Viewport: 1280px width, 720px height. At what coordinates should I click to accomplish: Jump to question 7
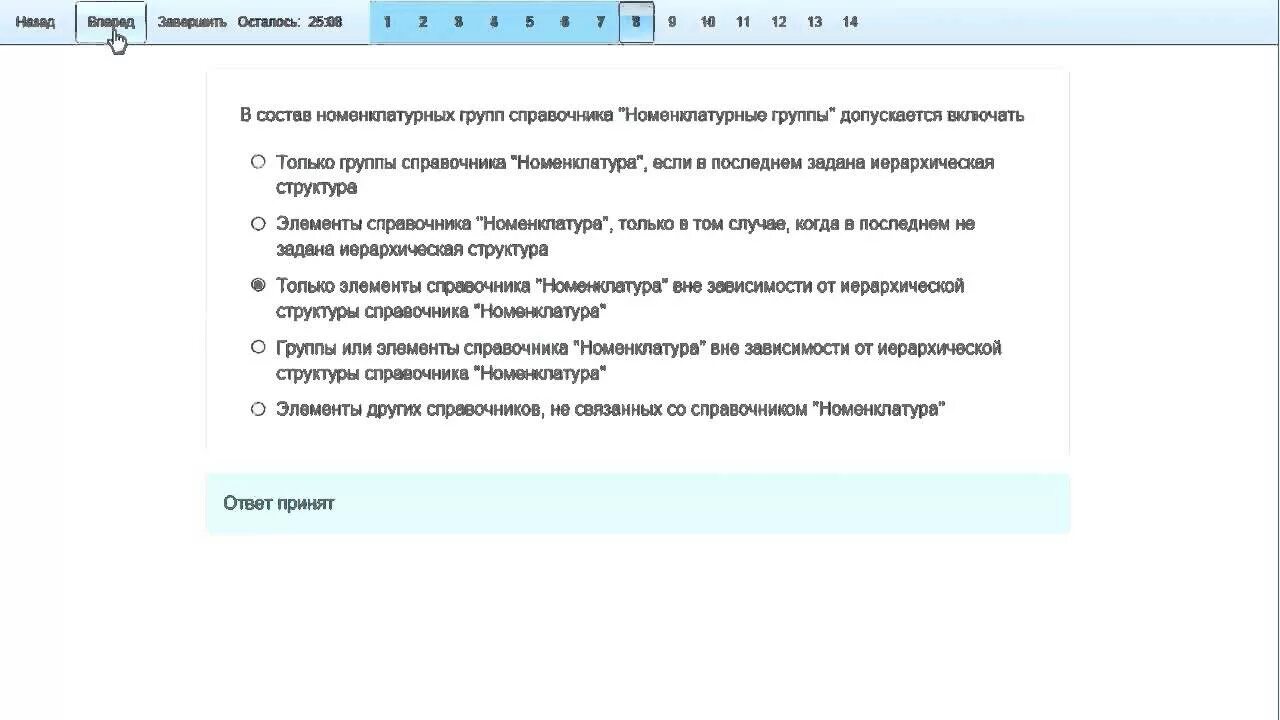click(600, 22)
